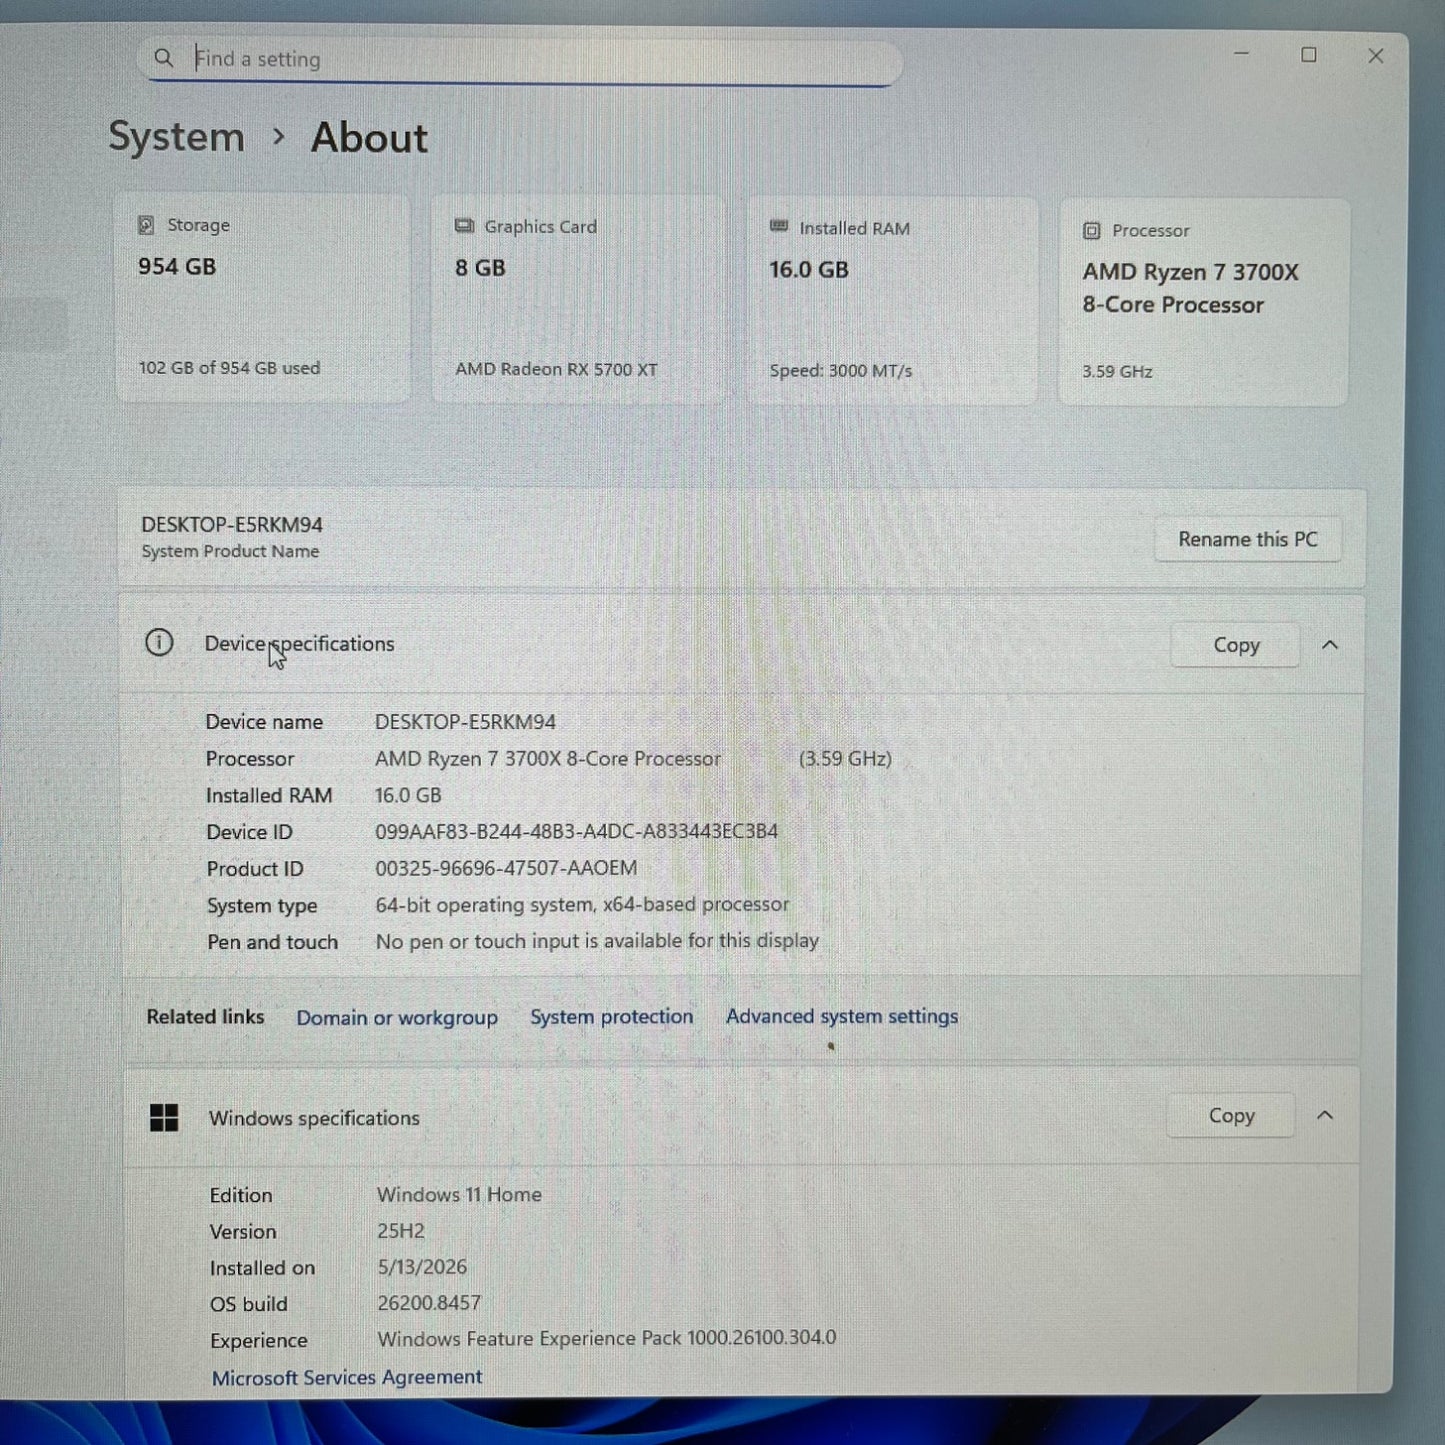
Task: Click the Installed RAM memory icon
Action: pyautogui.click(x=779, y=227)
